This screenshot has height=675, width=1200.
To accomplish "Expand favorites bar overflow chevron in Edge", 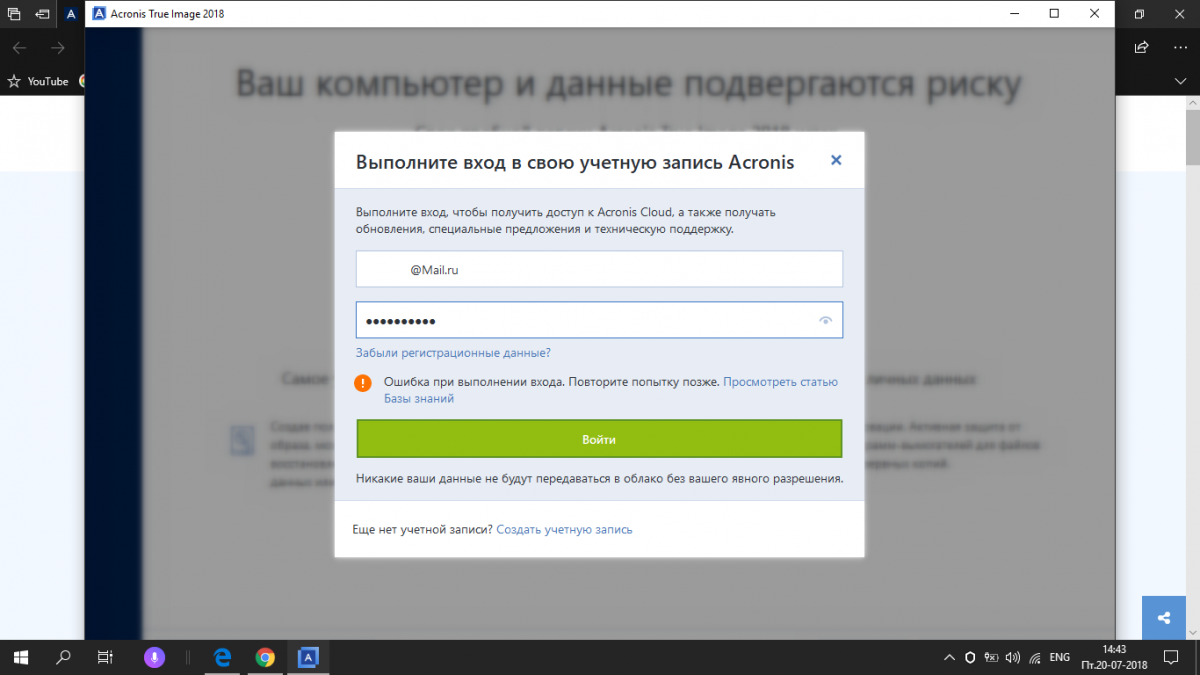I will pyautogui.click(x=1180, y=81).
